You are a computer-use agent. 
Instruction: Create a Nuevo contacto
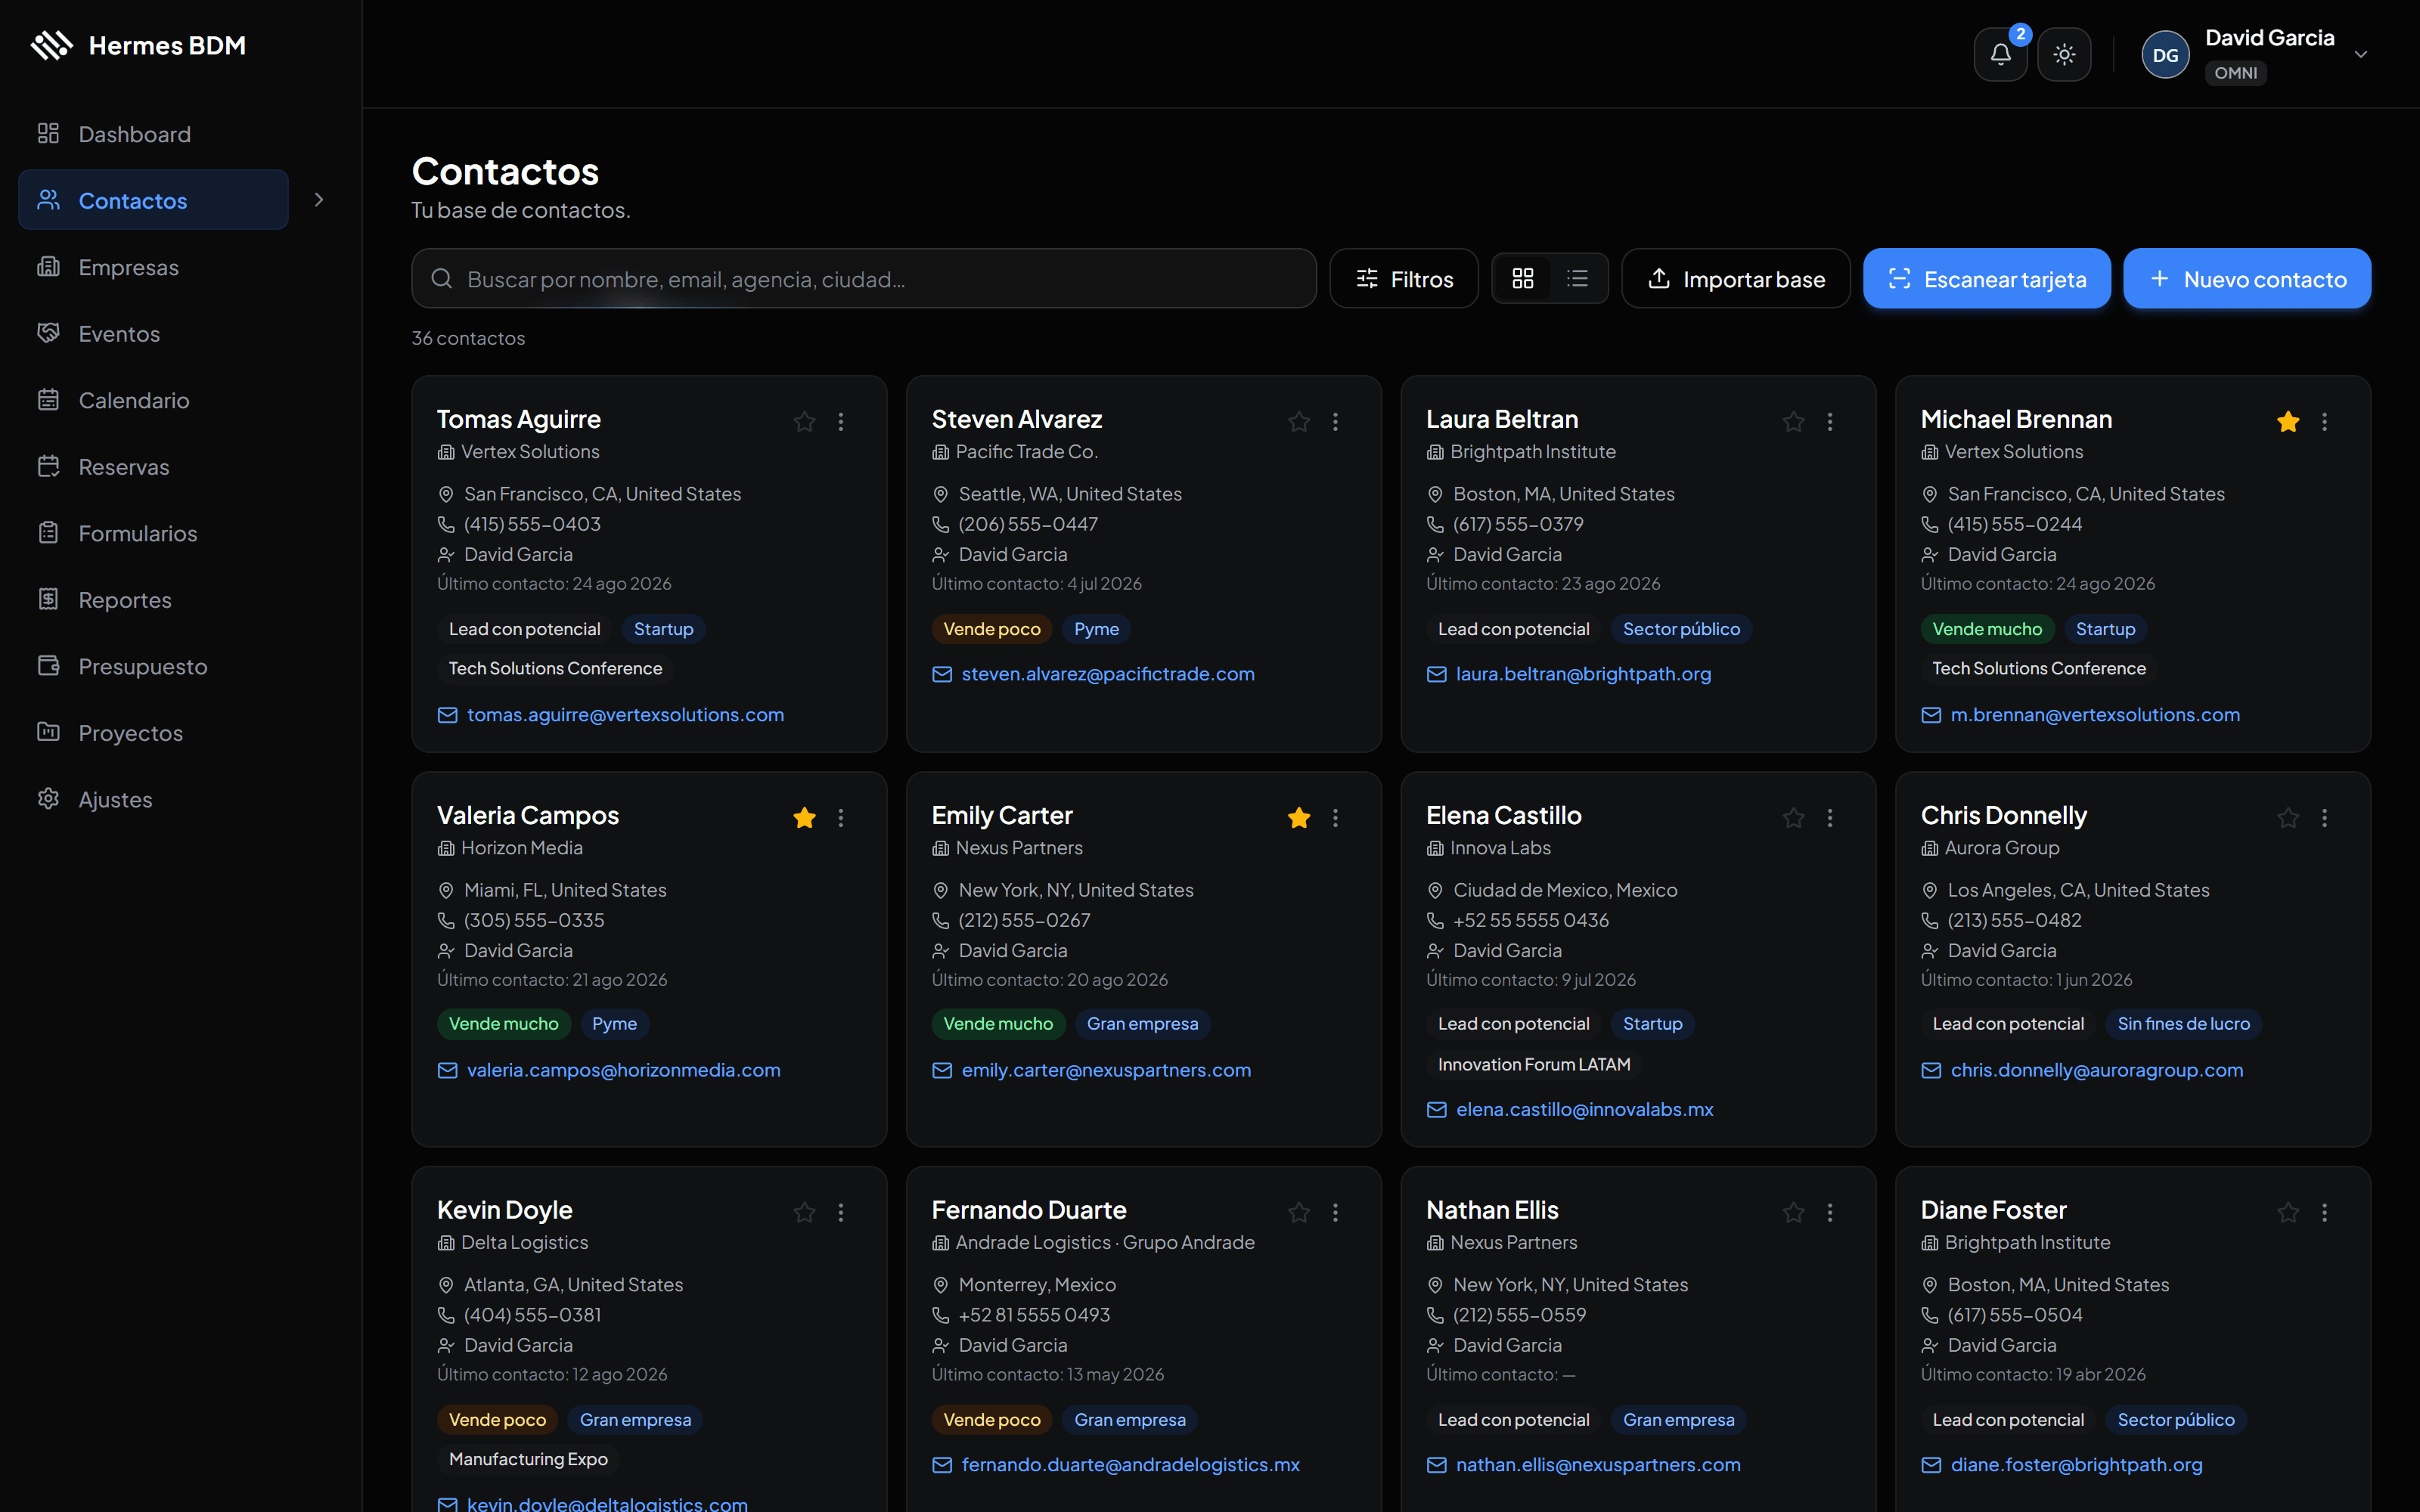click(2247, 279)
